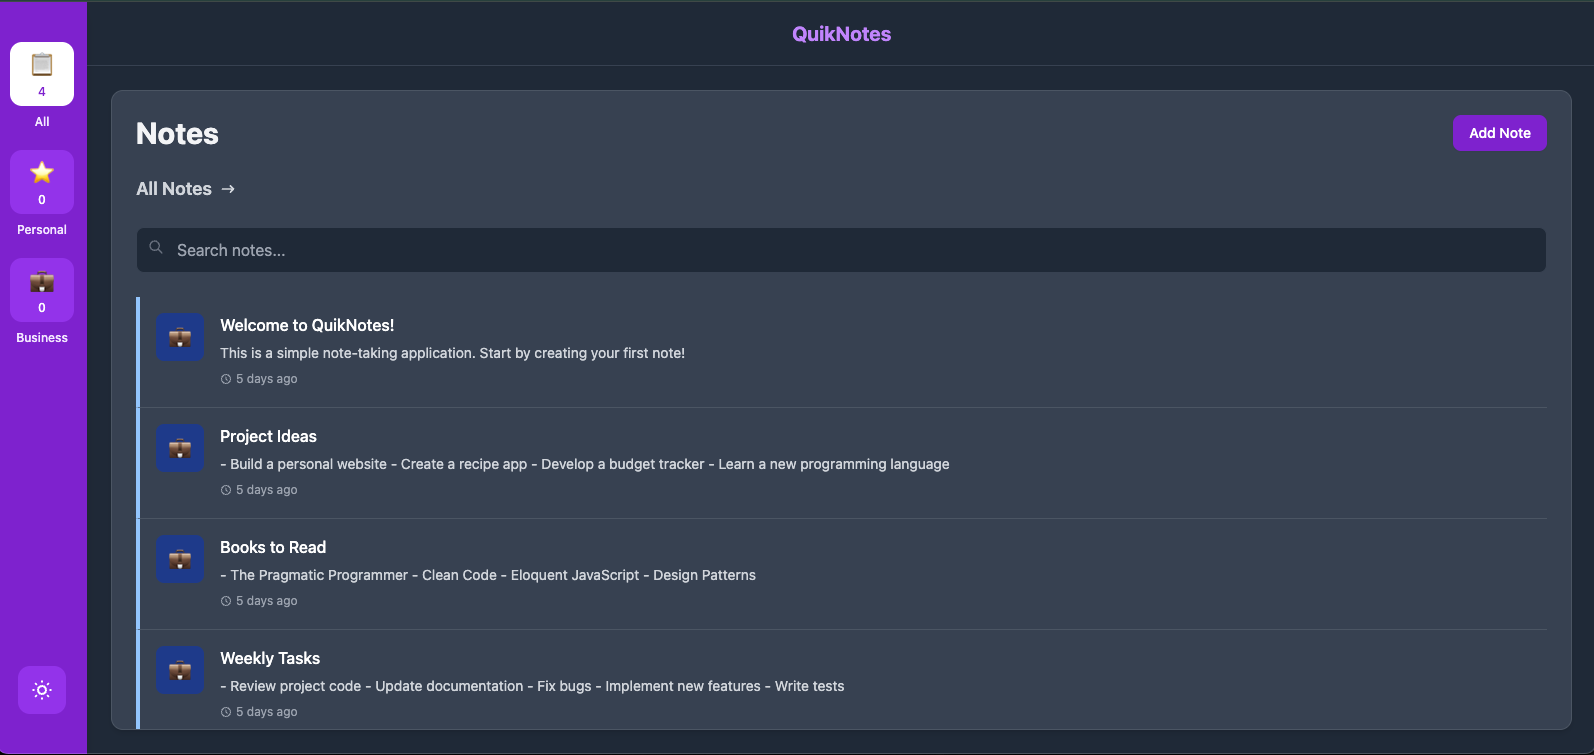The height and width of the screenshot is (755, 1594).
Task: Click the All Notes heading
Action: click(174, 189)
